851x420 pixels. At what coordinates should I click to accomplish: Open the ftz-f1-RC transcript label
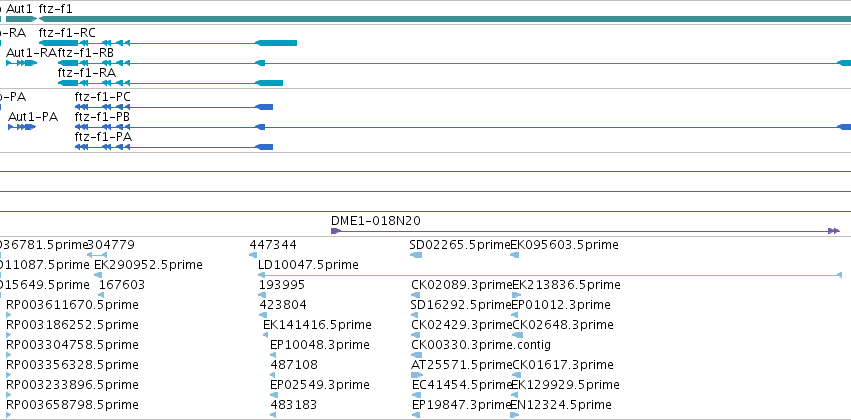pyautogui.click(x=67, y=33)
